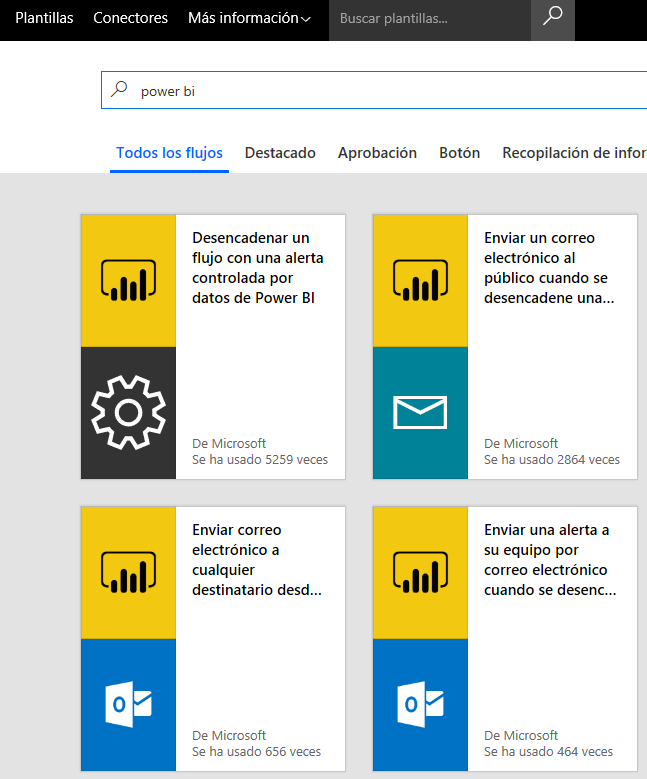The width and height of the screenshot is (647, 779).
Task: Click 'De Microsoft' above '5259 veces'
Action: click(x=229, y=443)
